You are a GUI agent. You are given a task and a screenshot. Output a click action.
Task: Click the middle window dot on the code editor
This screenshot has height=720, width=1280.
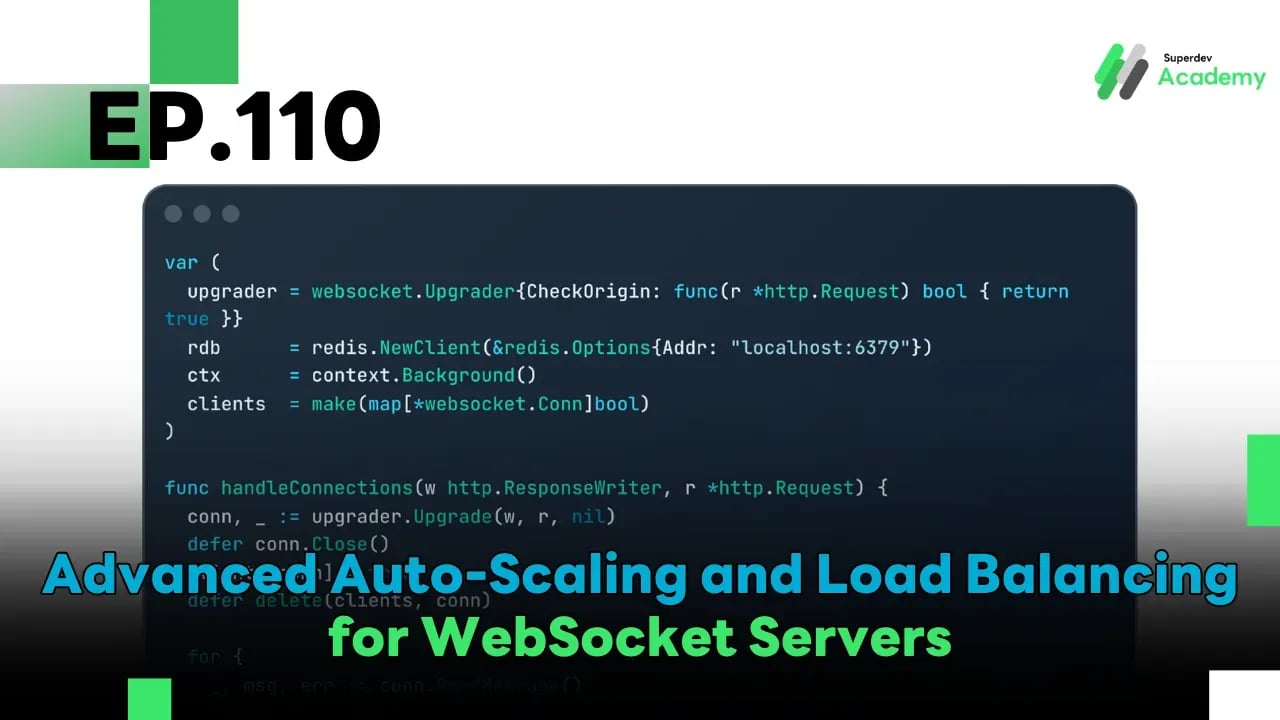(201, 213)
